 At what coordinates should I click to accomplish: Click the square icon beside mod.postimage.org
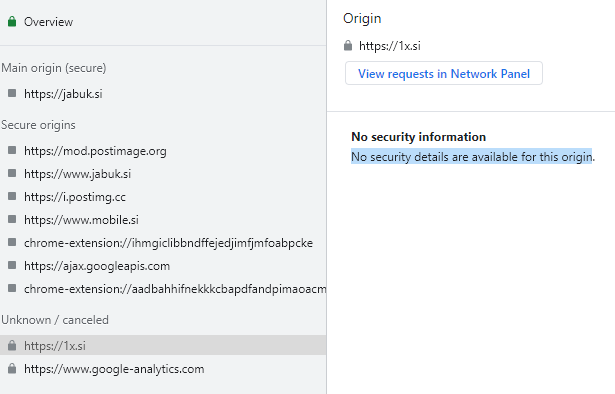point(12,150)
